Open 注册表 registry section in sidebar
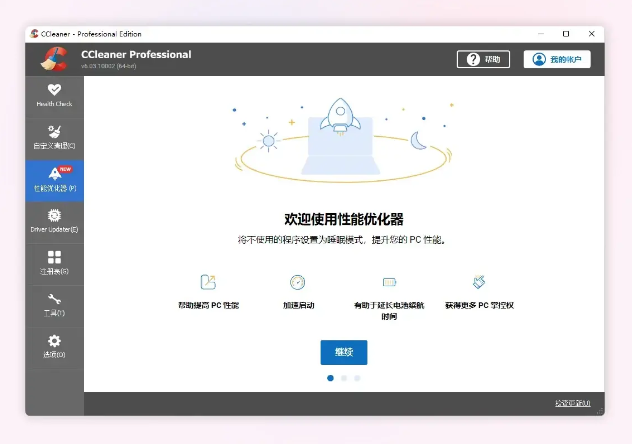 (54, 264)
